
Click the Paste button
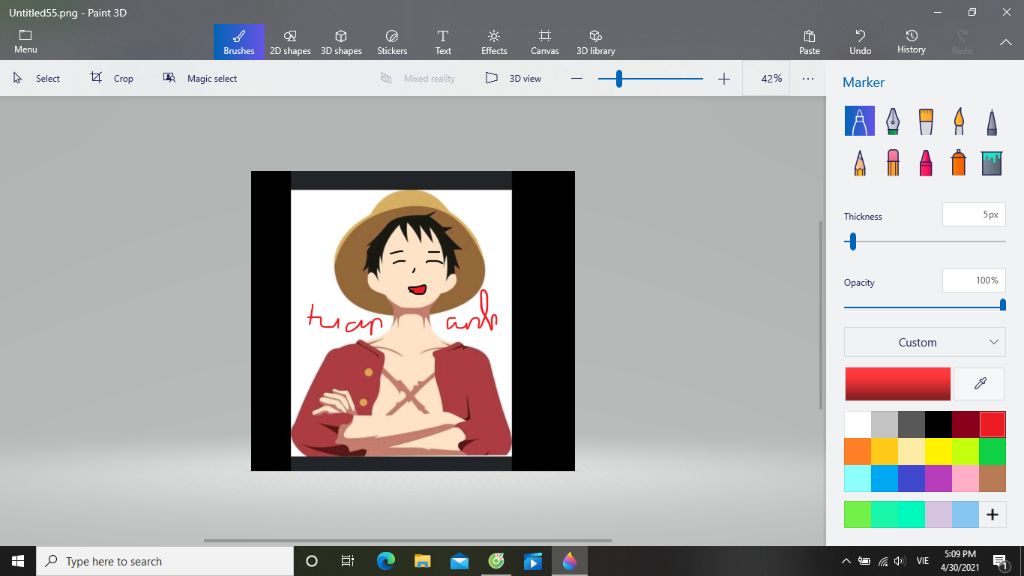tap(809, 42)
